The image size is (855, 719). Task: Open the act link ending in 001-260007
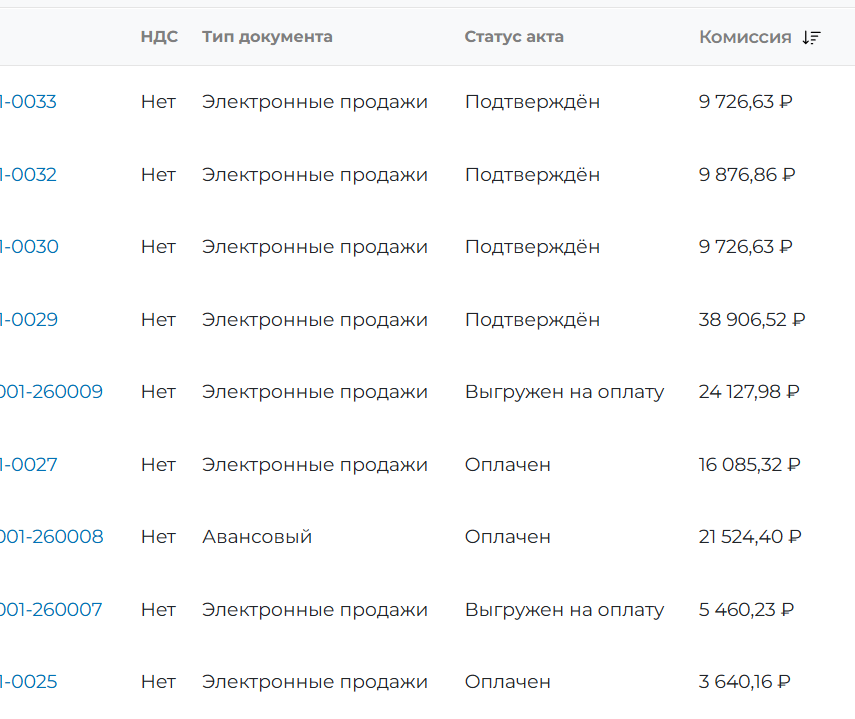click(51, 610)
